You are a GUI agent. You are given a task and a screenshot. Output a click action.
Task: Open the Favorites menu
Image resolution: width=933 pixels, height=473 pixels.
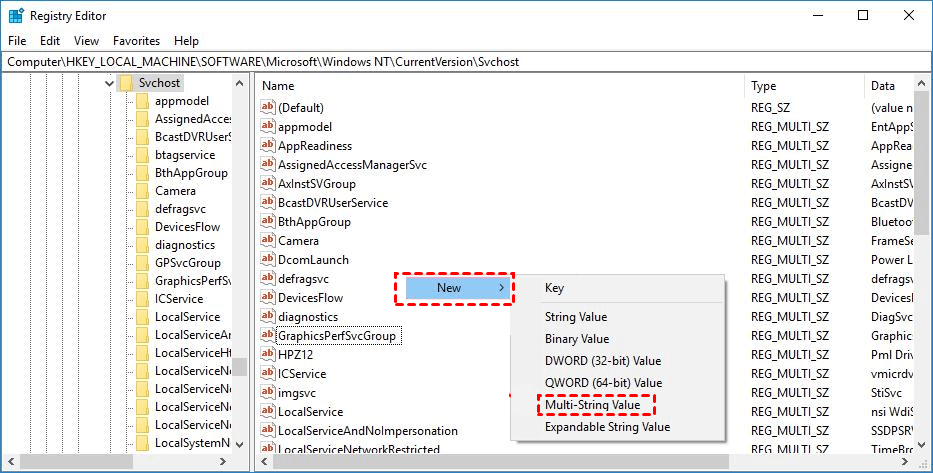tap(136, 41)
